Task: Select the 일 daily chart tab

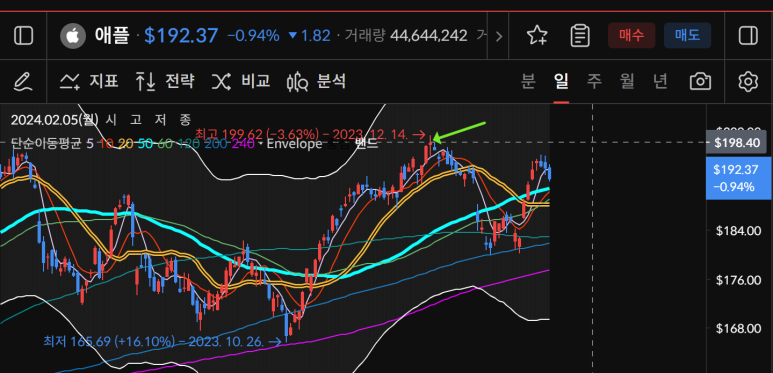Action: [561, 81]
